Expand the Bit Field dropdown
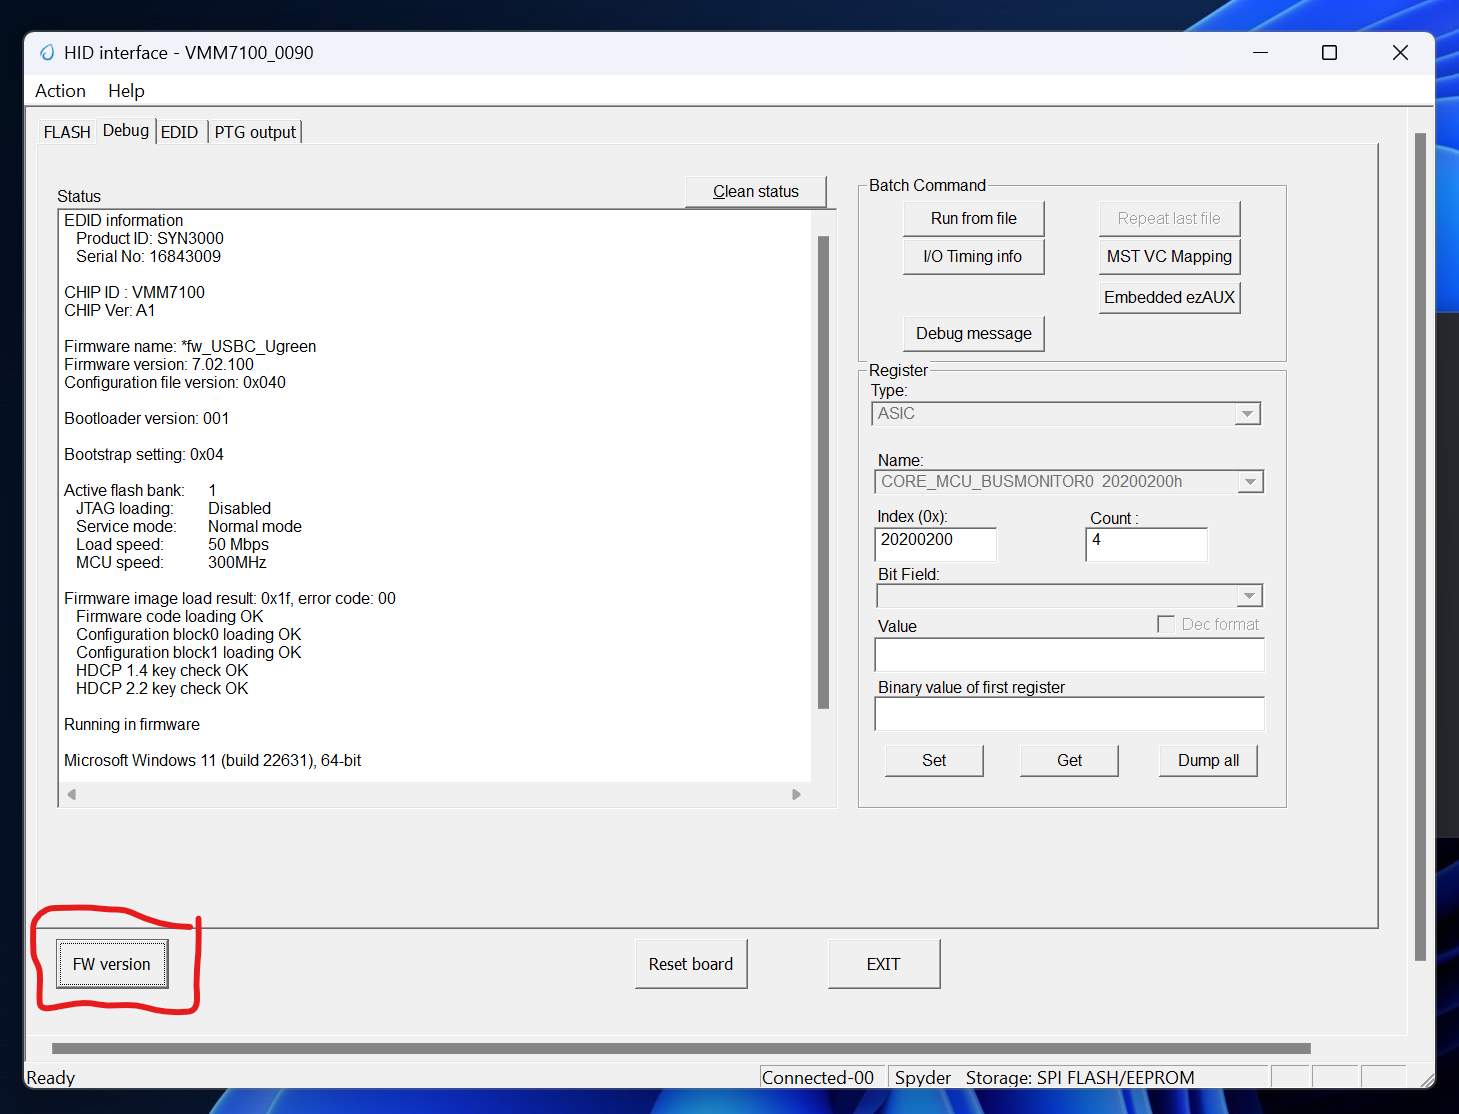The image size is (1459, 1114). click(1249, 596)
